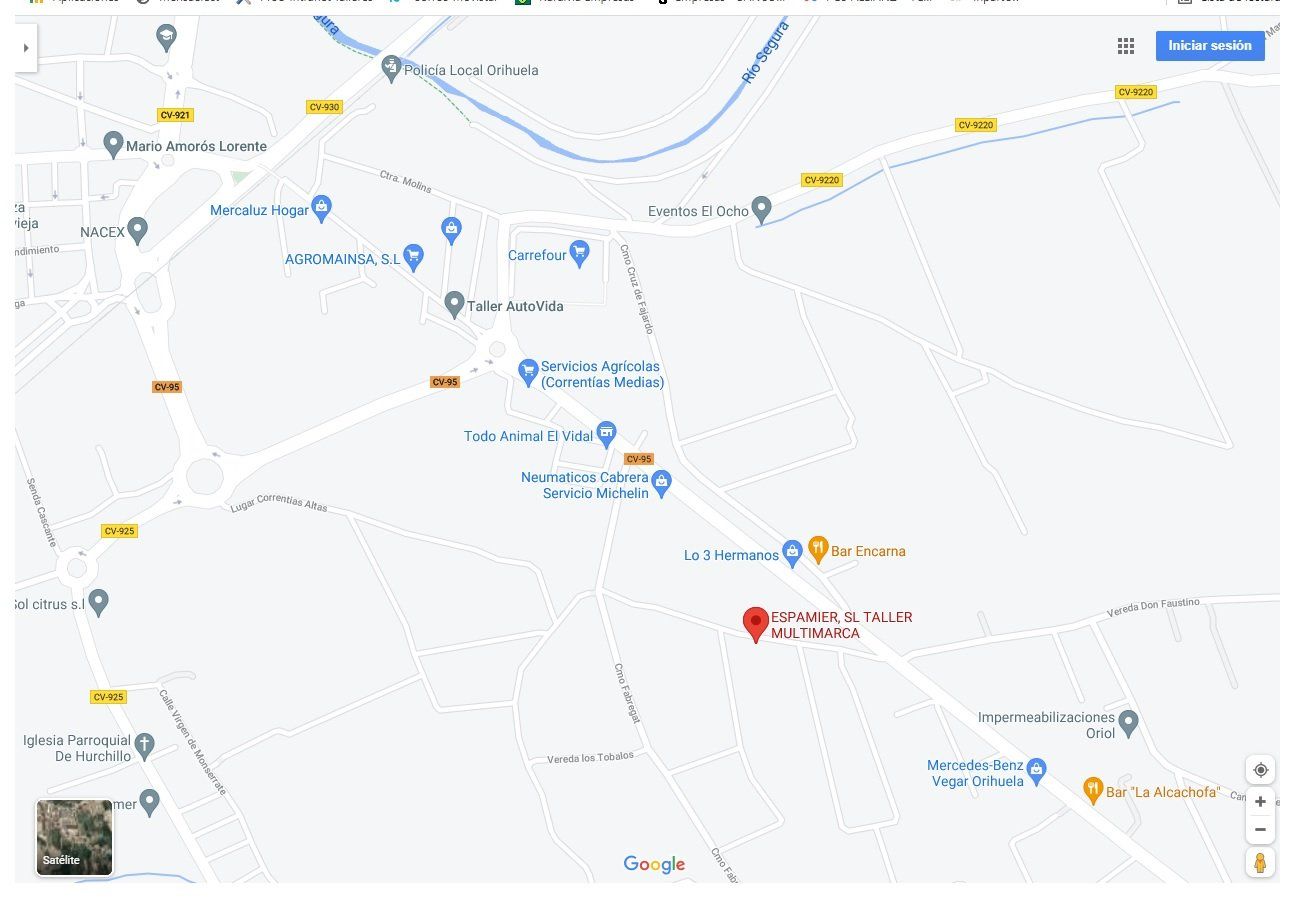Click the red ESPAMIER, SL TALLER pin

coord(756,625)
